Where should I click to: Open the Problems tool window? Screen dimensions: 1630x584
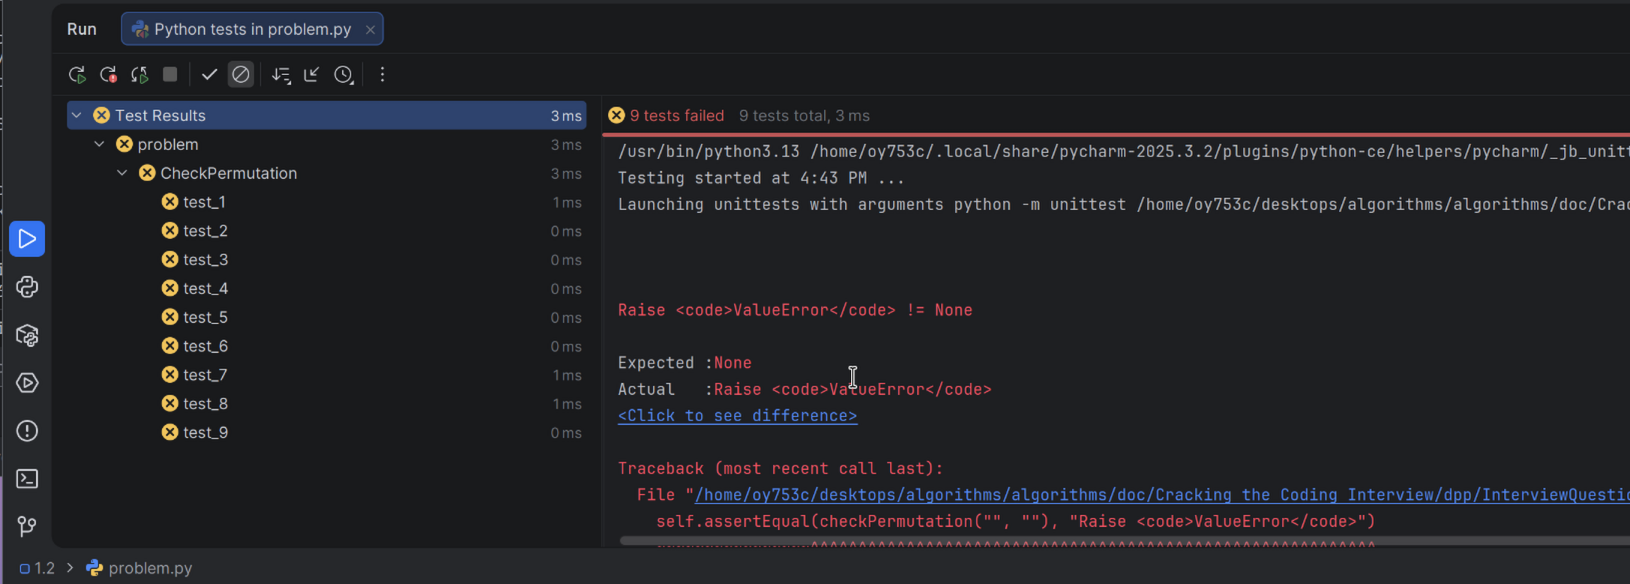[x=27, y=431]
